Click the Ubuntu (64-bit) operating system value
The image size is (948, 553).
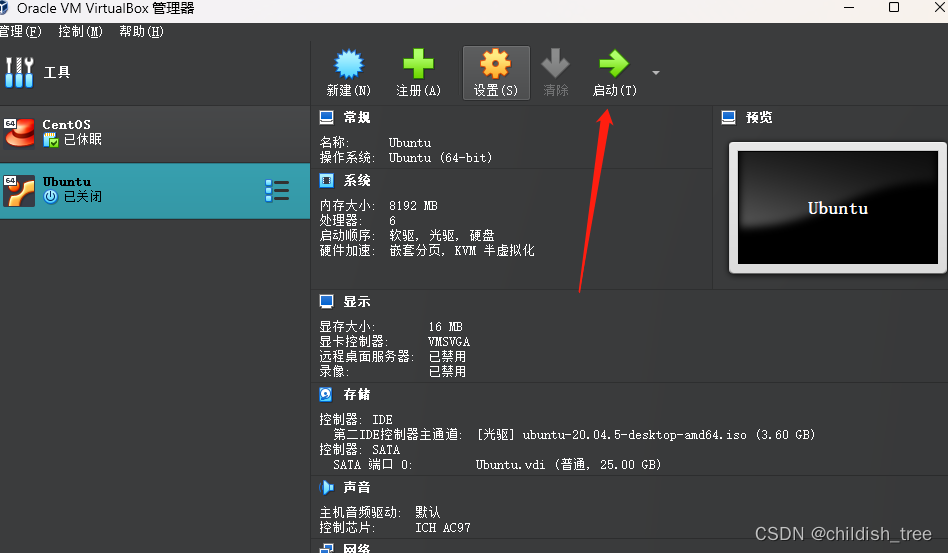pos(440,158)
